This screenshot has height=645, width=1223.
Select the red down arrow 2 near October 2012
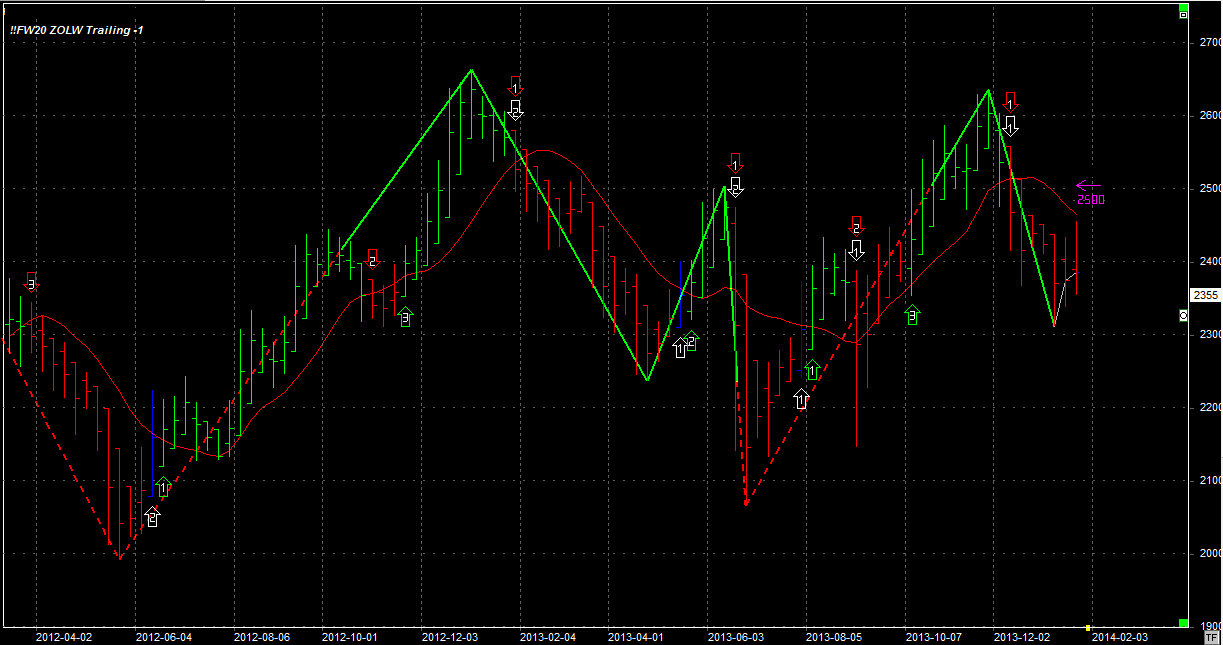372,258
